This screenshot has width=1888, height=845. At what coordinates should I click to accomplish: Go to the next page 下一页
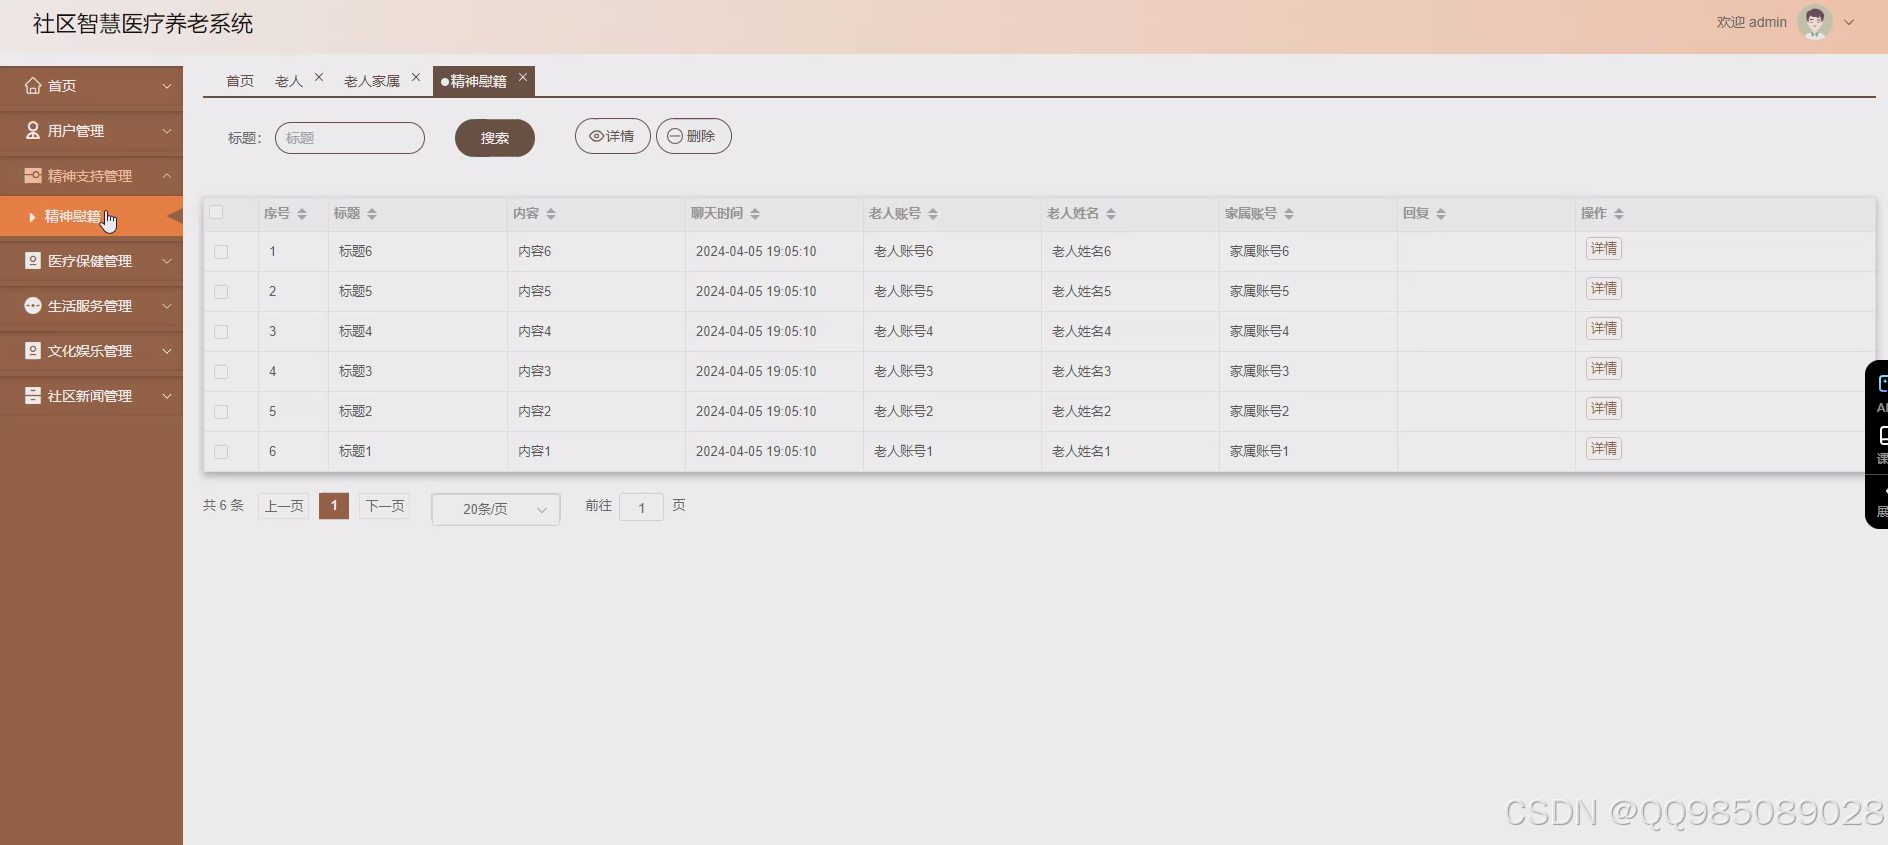385,506
